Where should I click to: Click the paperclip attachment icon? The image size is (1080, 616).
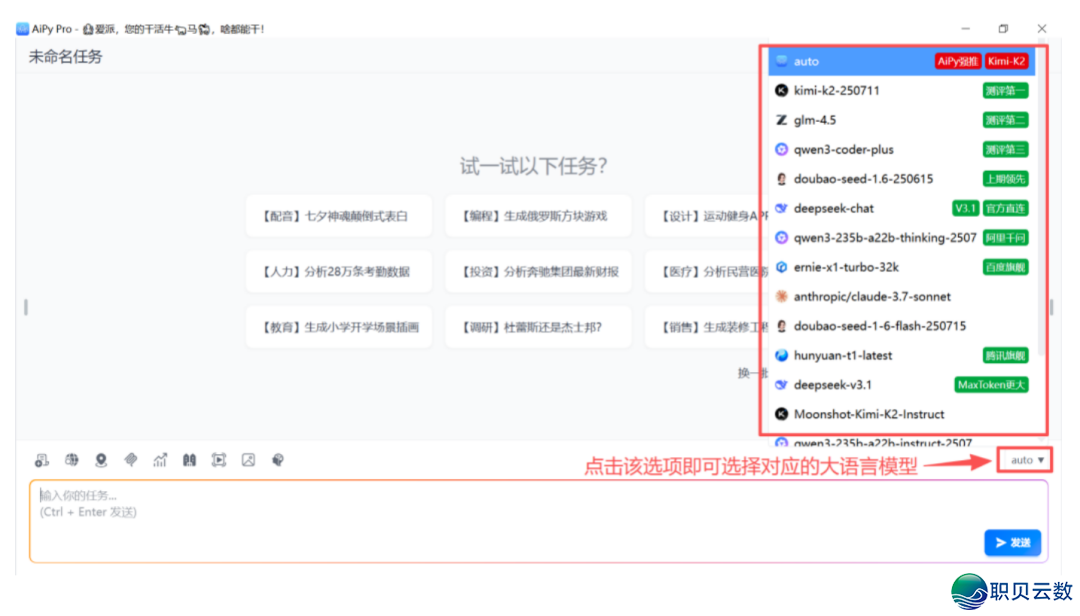[x=131, y=460]
